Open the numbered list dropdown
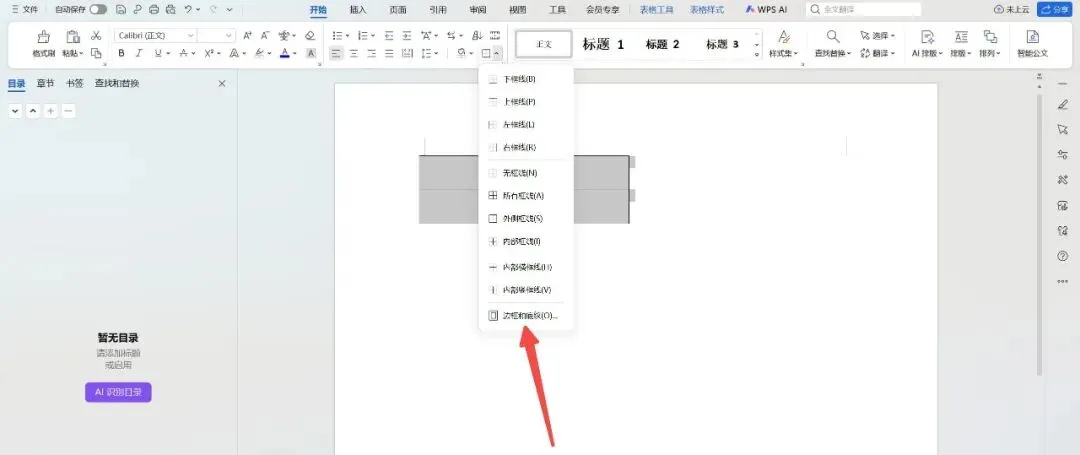 tap(373, 35)
